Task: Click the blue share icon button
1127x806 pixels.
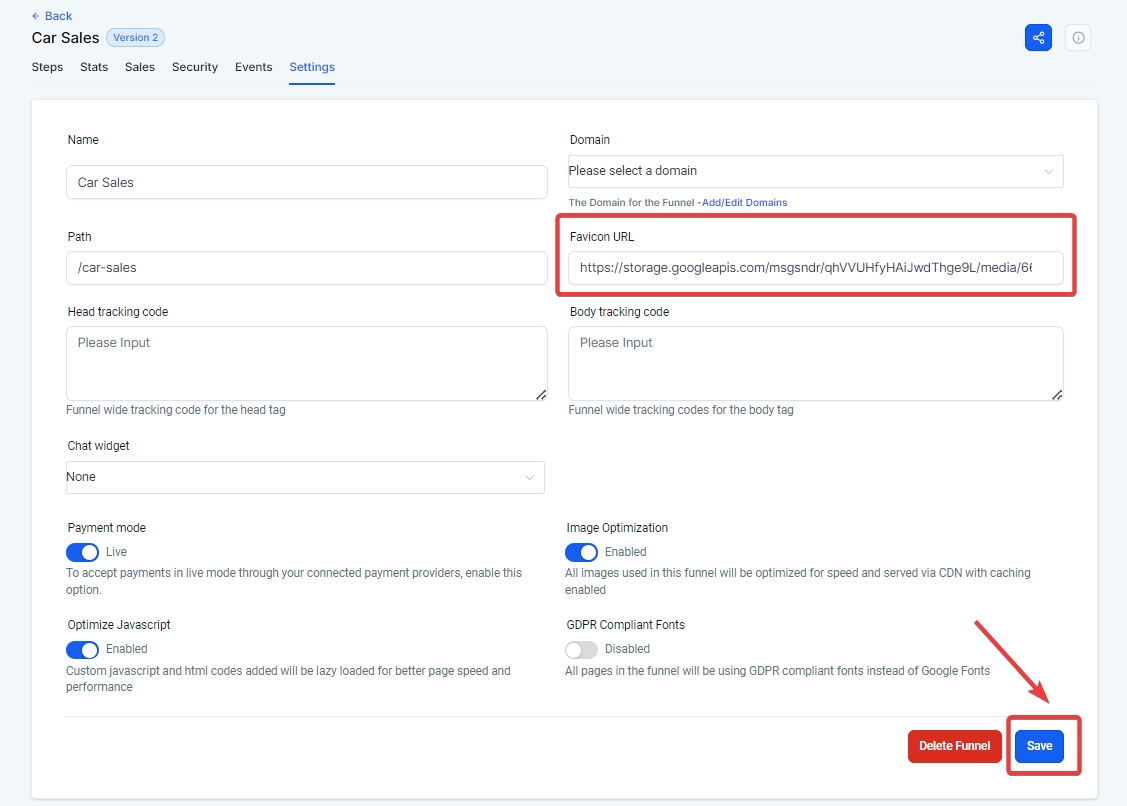Action: click(x=1038, y=38)
